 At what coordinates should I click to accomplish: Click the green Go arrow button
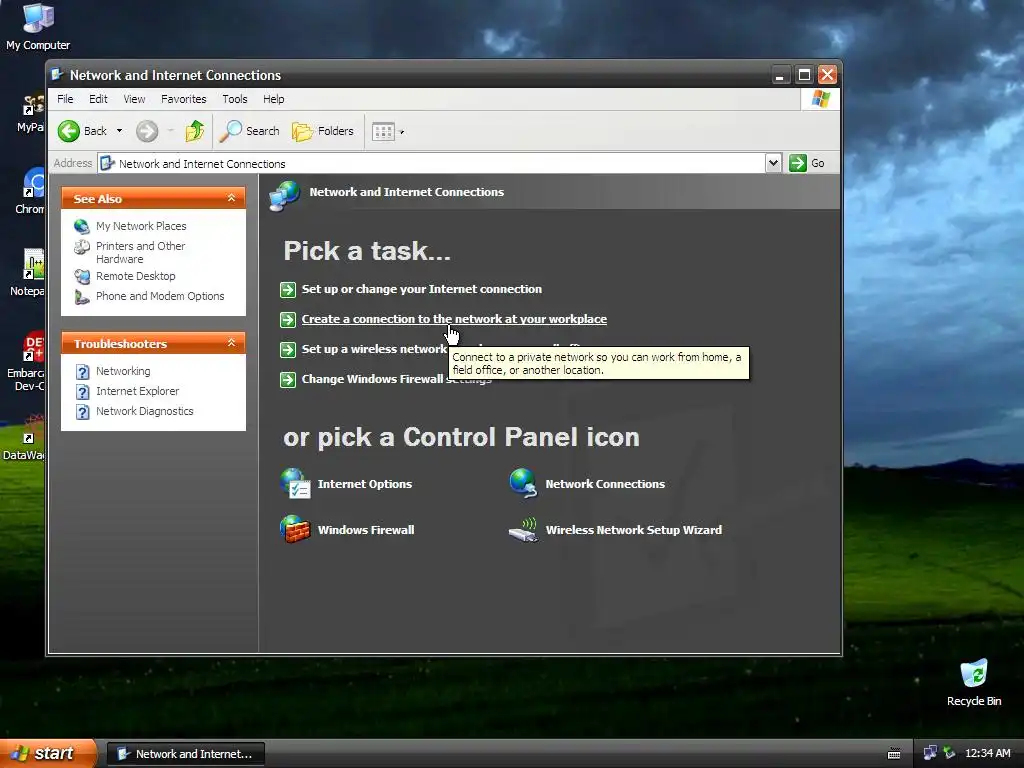pyautogui.click(x=798, y=163)
